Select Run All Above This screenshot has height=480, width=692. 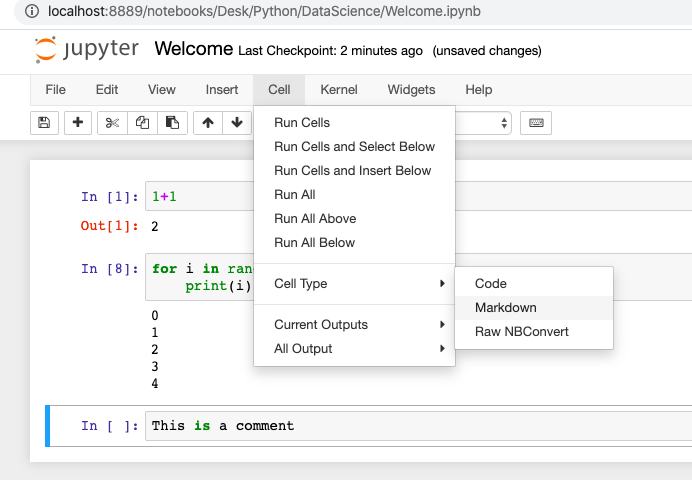coord(354,219)
